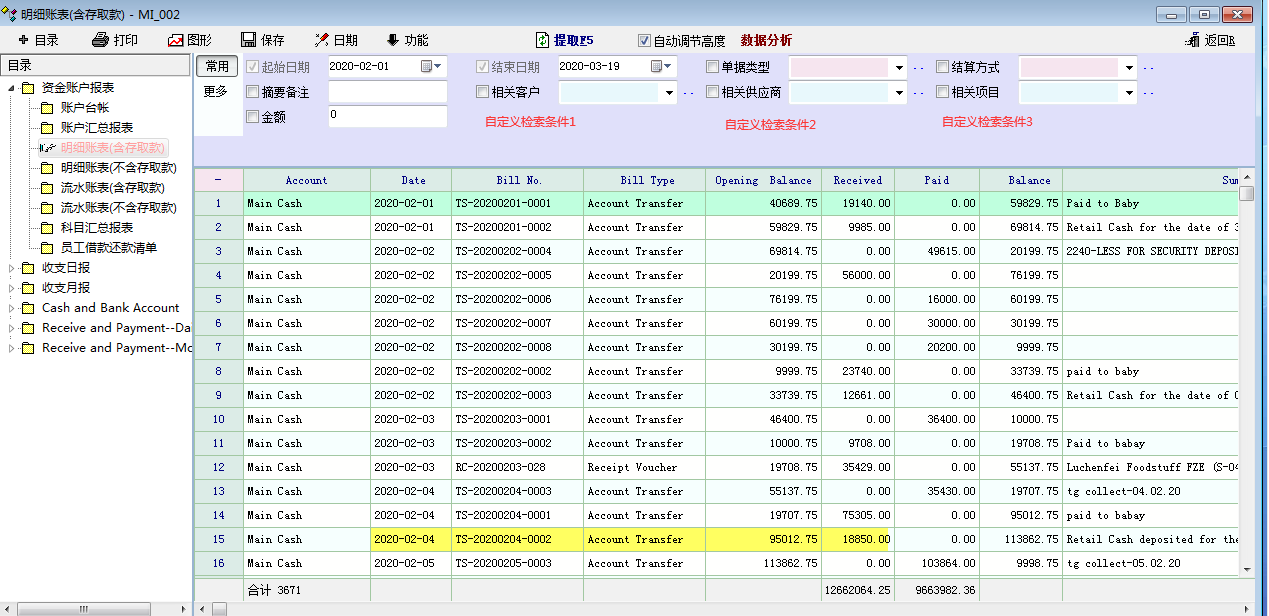Check the 单据类型 checkbox
The image size is (1269, 616).
(712, 67)
